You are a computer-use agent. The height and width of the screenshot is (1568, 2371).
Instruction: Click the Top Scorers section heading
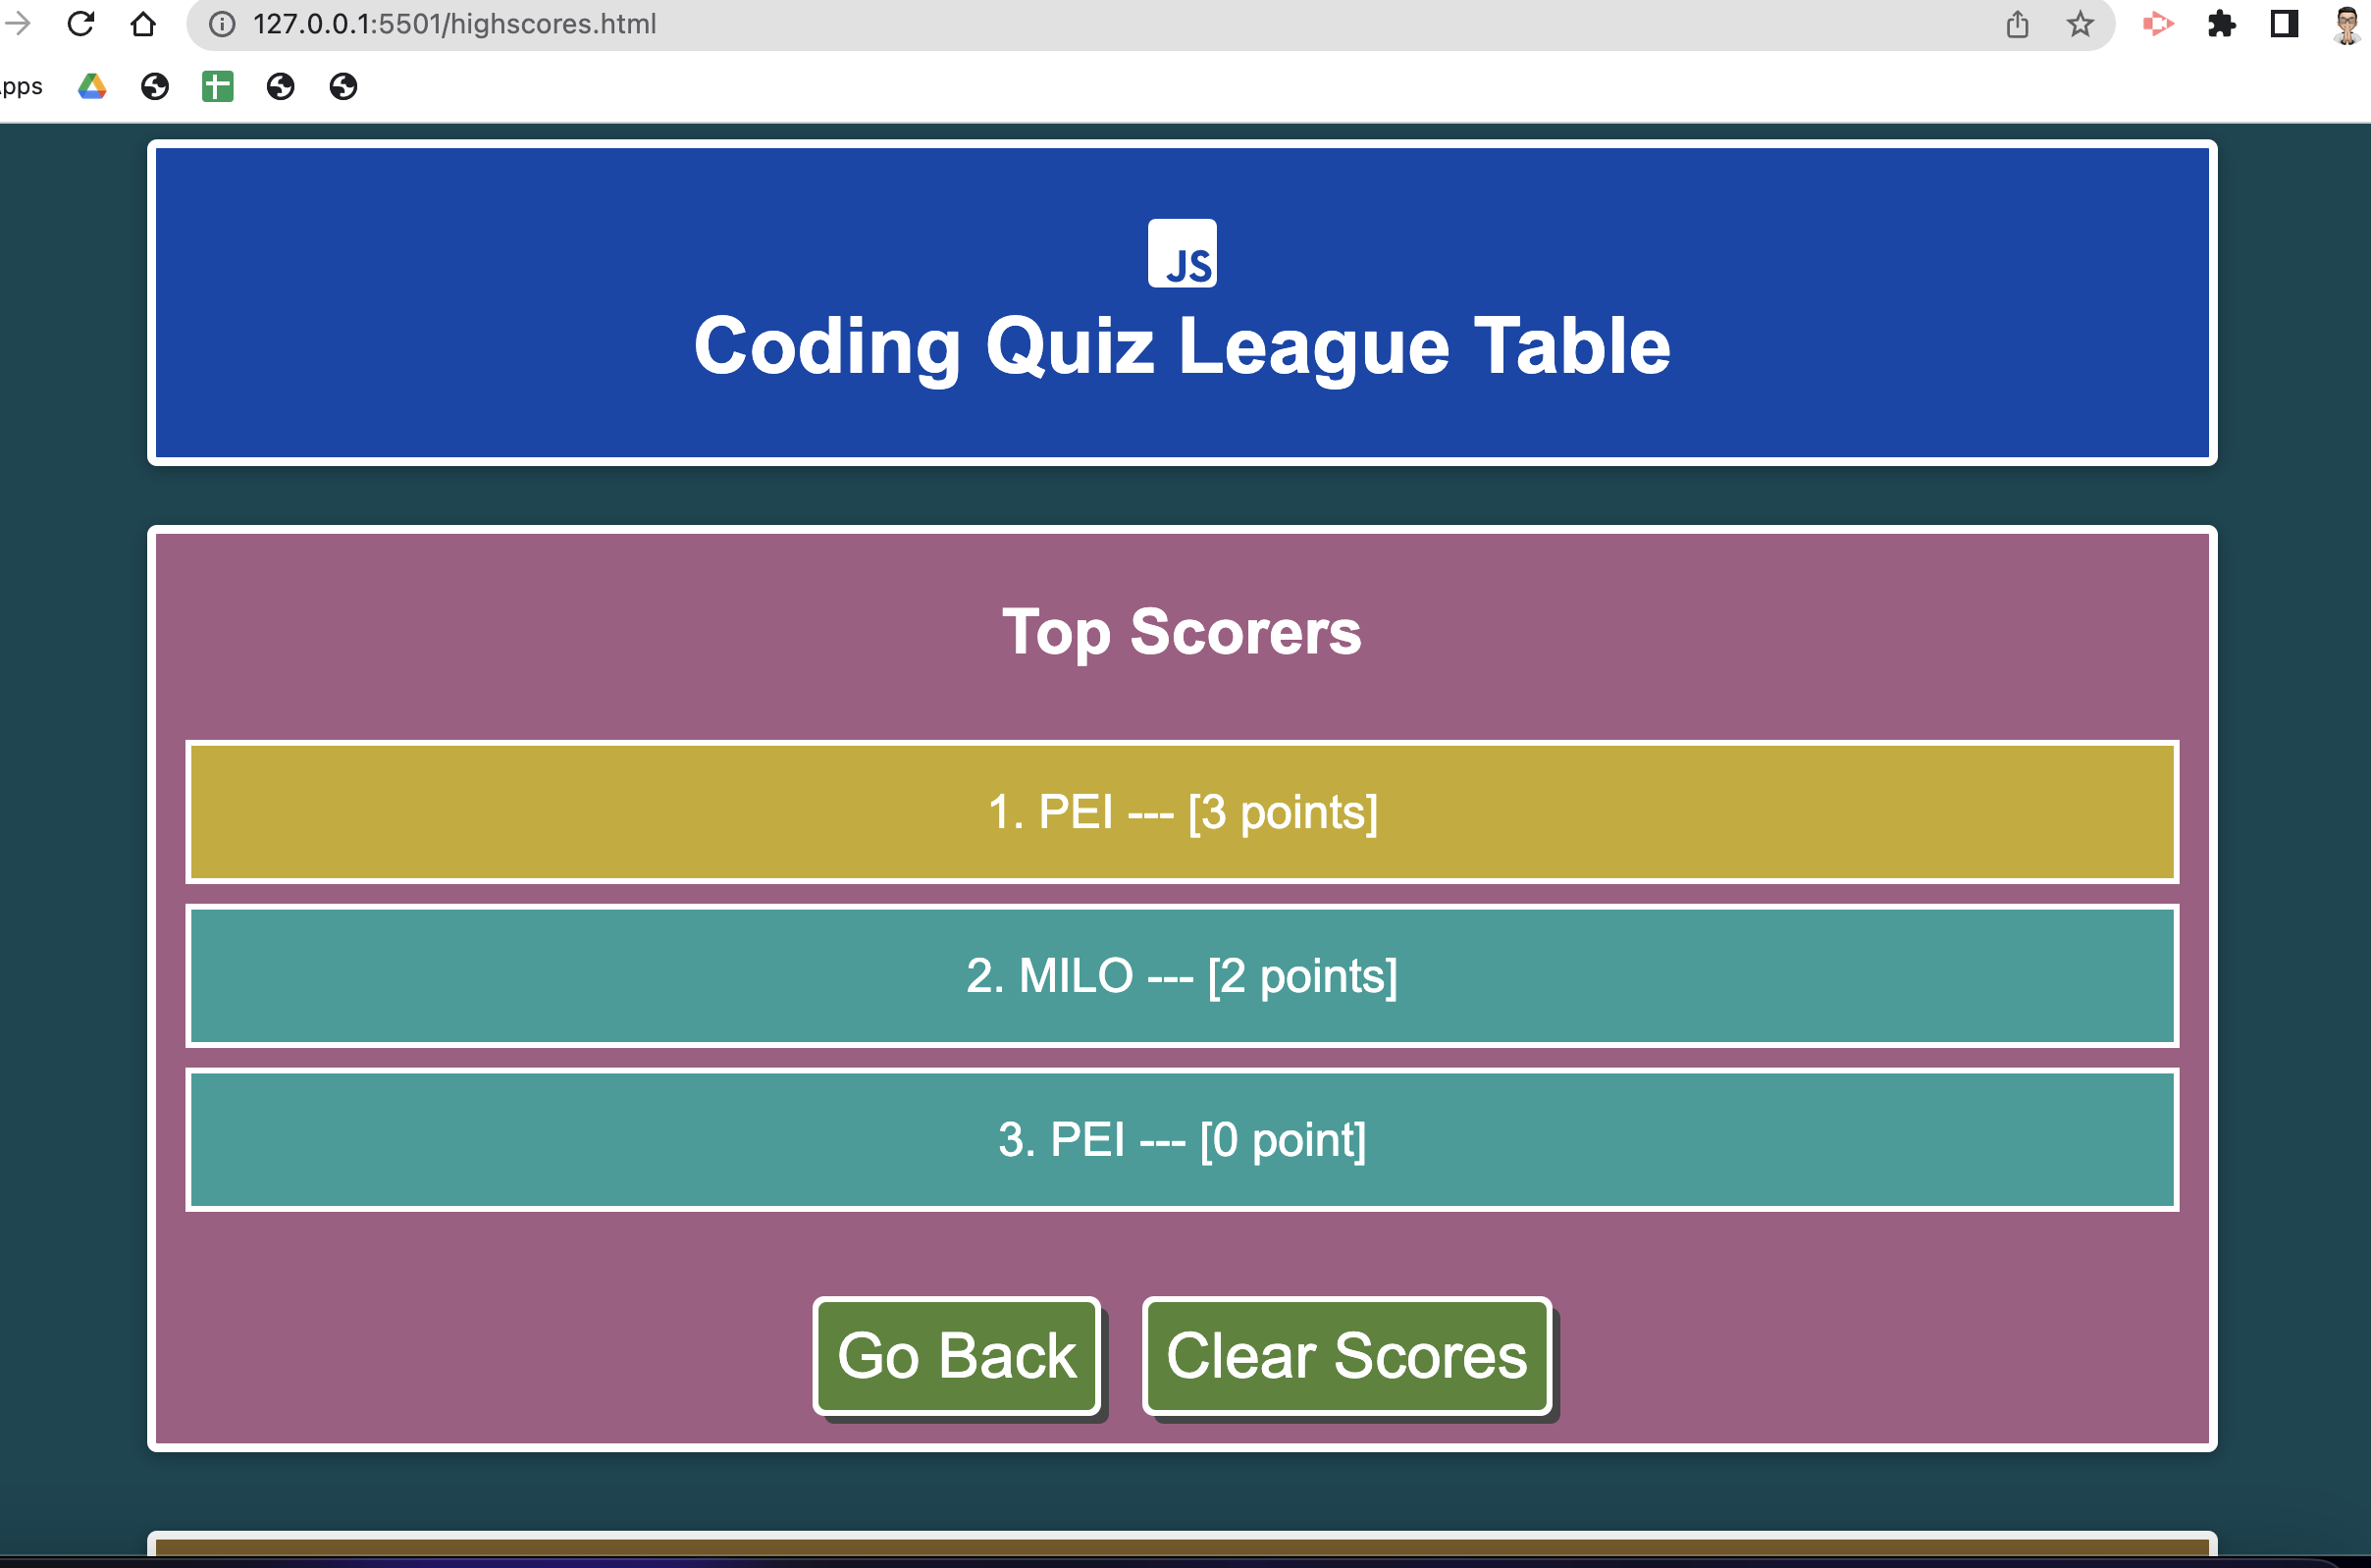1183,630
